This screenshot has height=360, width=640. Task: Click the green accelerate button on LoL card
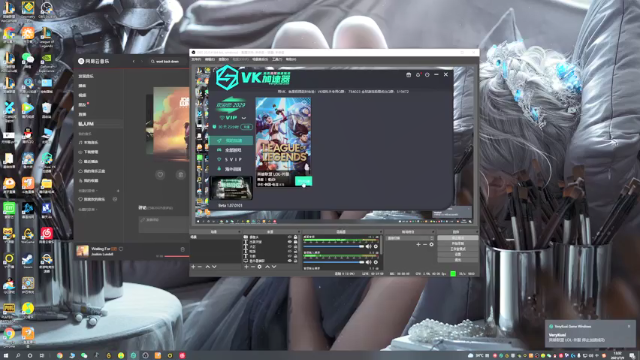[303, 181]
